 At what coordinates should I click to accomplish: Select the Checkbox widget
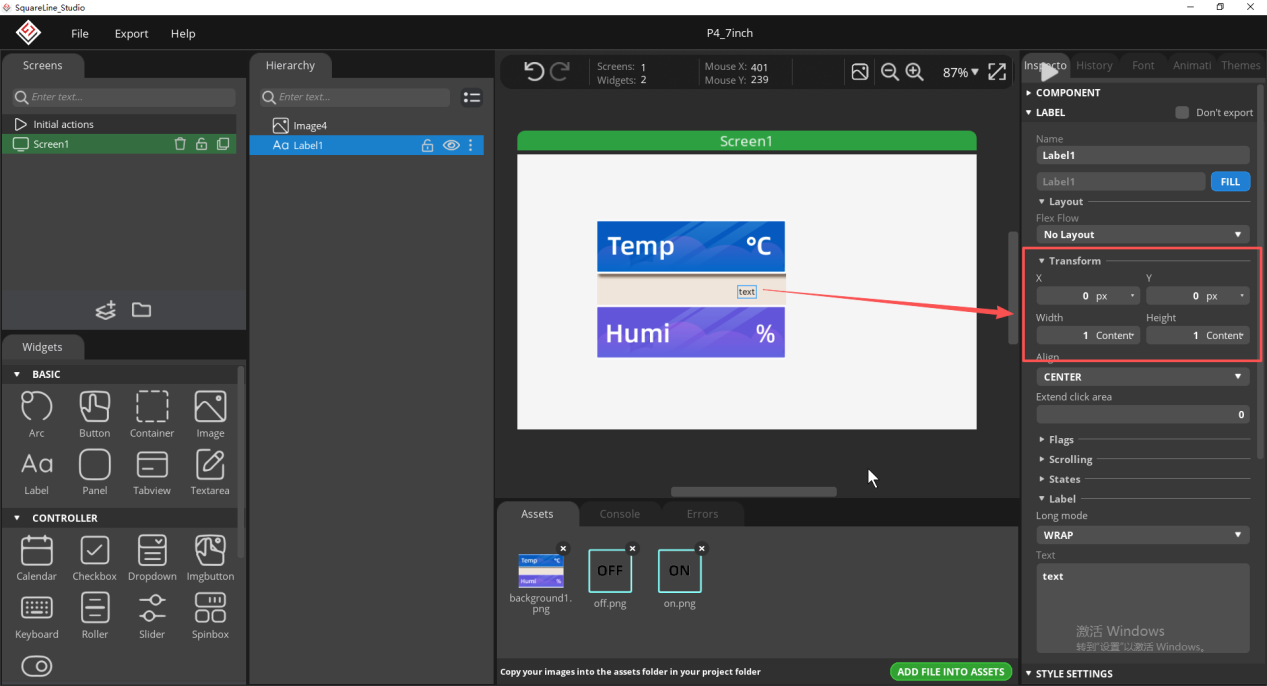click(x=95, y=558)
